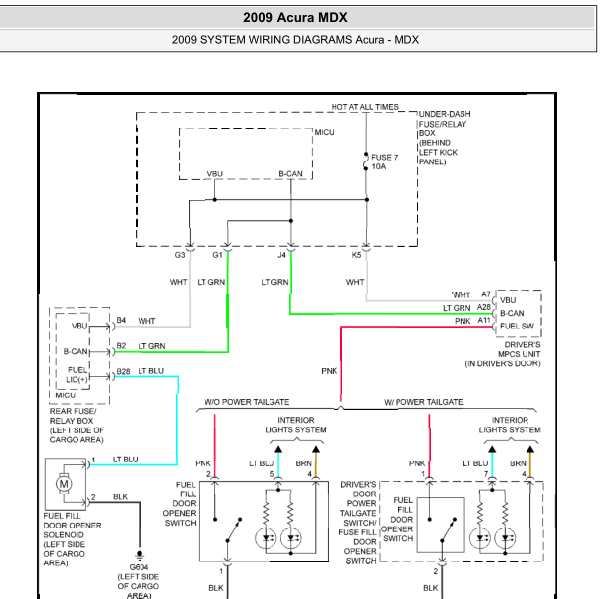This screenshot has height=599, width=600.
Task: Click the "W/ POWER TAILGATE" heading
Action: click(x=423, y=402)
